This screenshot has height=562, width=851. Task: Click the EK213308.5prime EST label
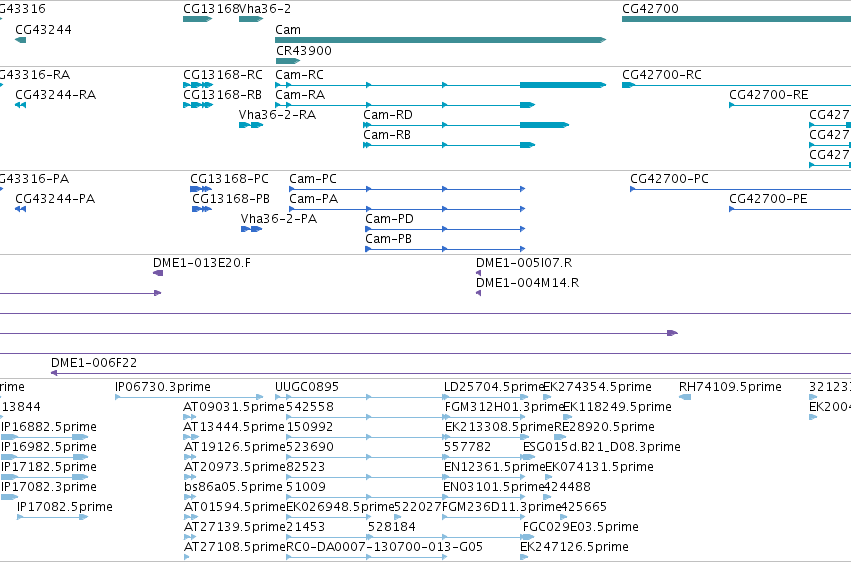(x=499, y=427)
